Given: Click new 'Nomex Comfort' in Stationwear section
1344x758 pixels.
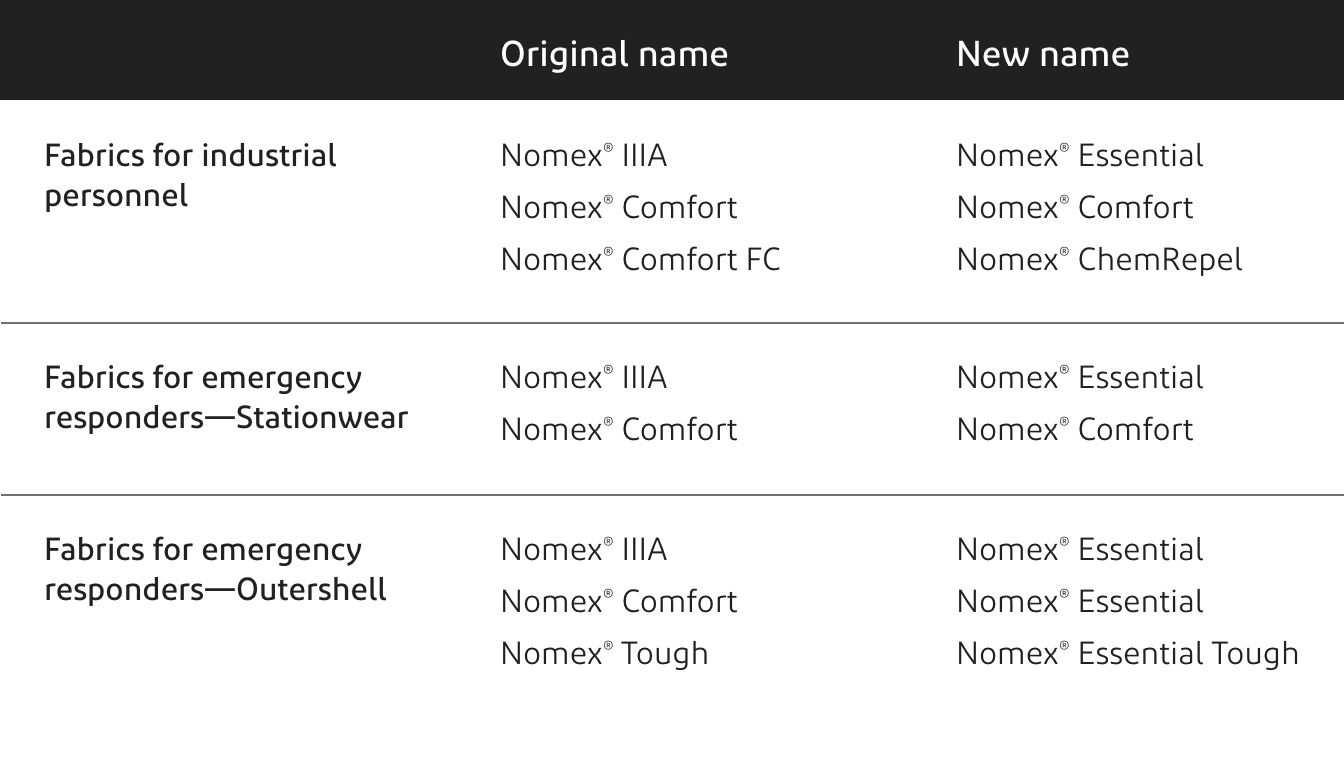Looking at the screenshot, I should tap(1074, 430).
